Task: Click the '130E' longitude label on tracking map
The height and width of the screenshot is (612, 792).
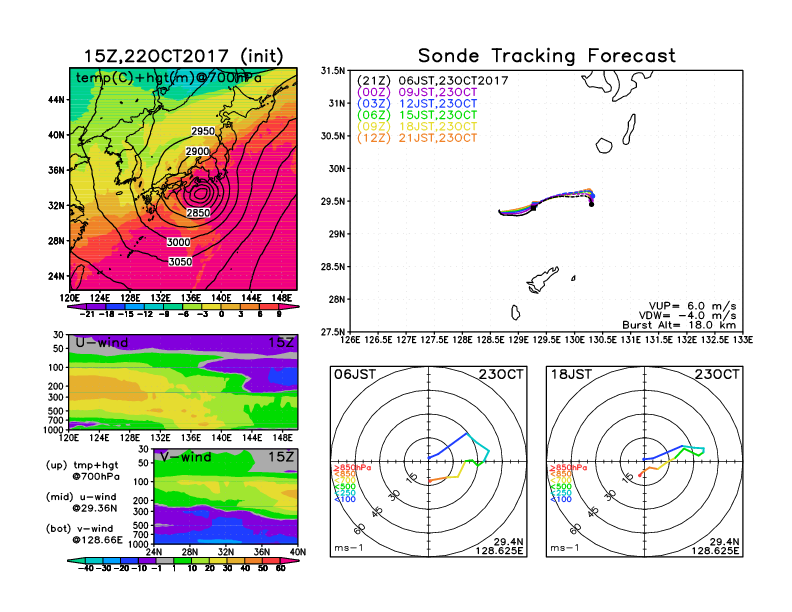Action: pos(574,340)
